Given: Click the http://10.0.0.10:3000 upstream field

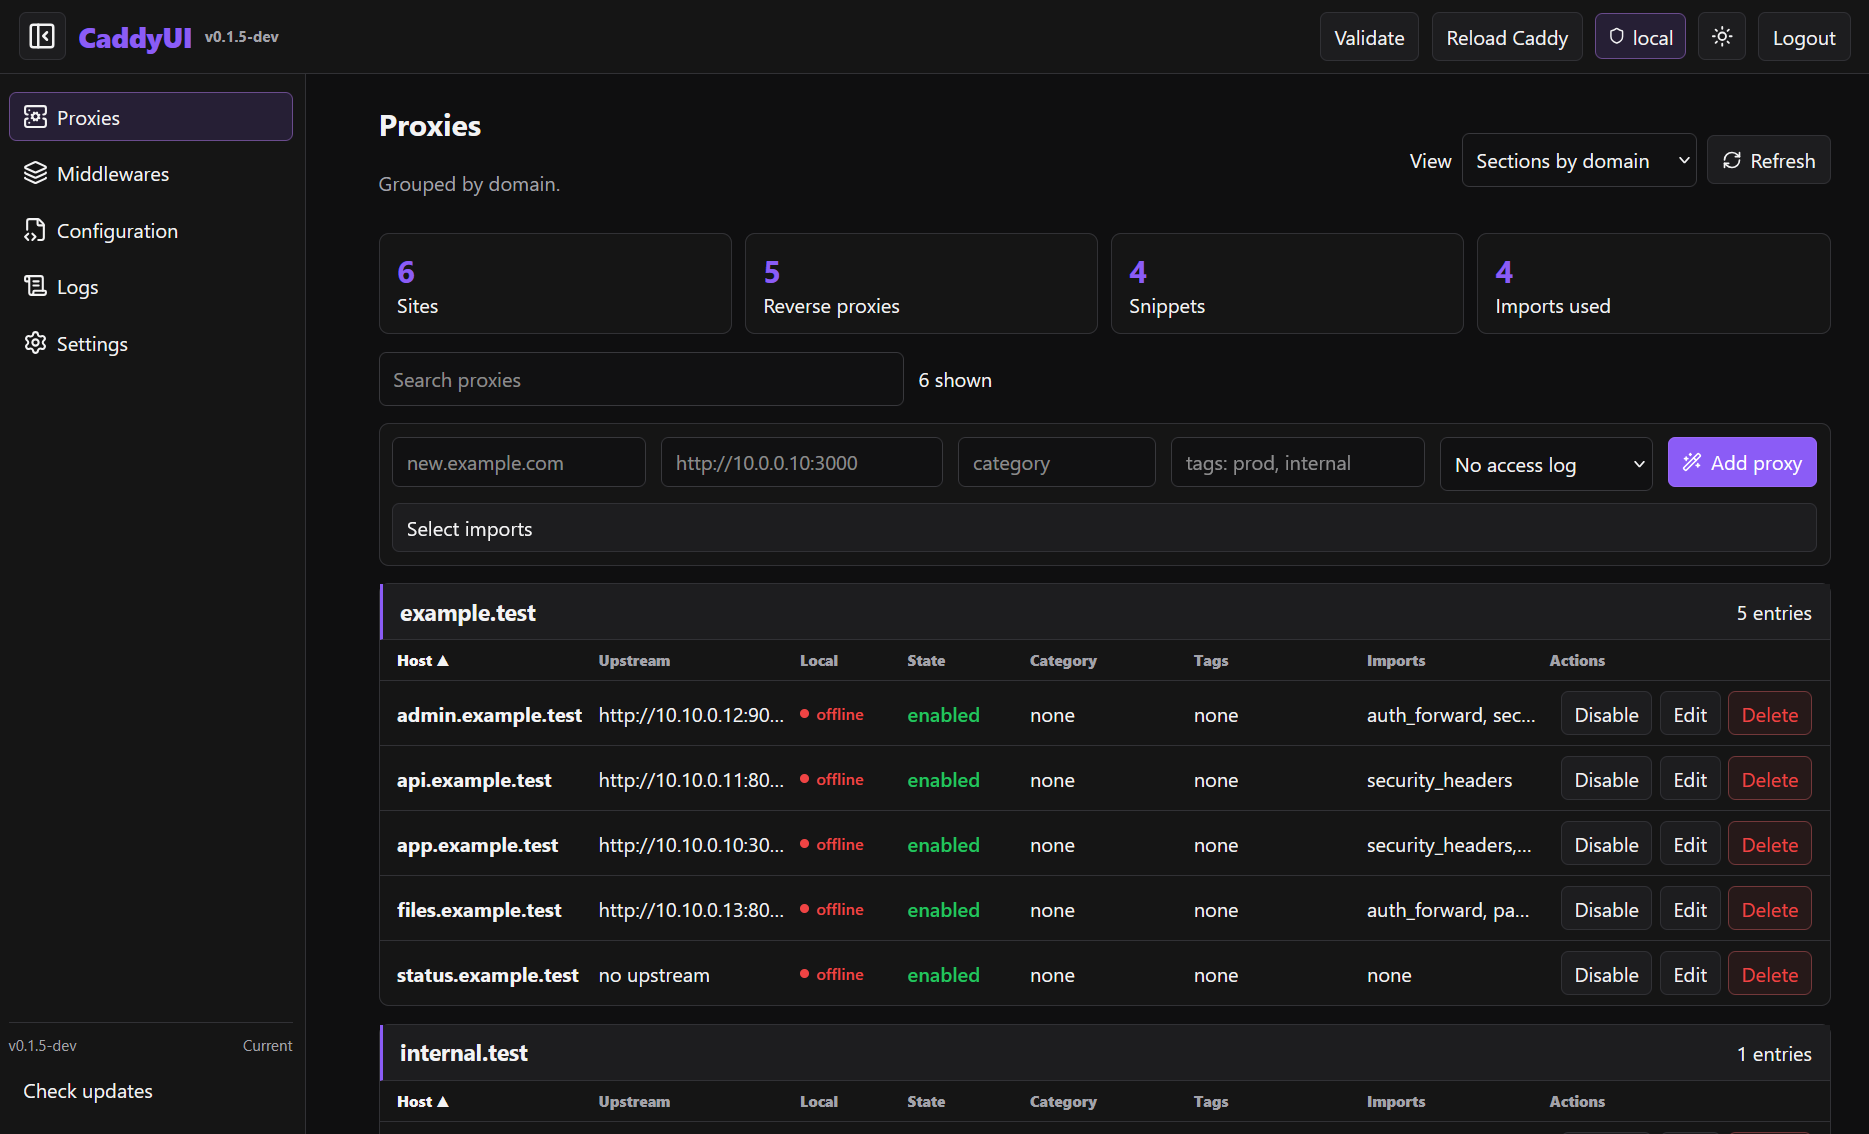Looking at the screenshot, I should point(801,462).
